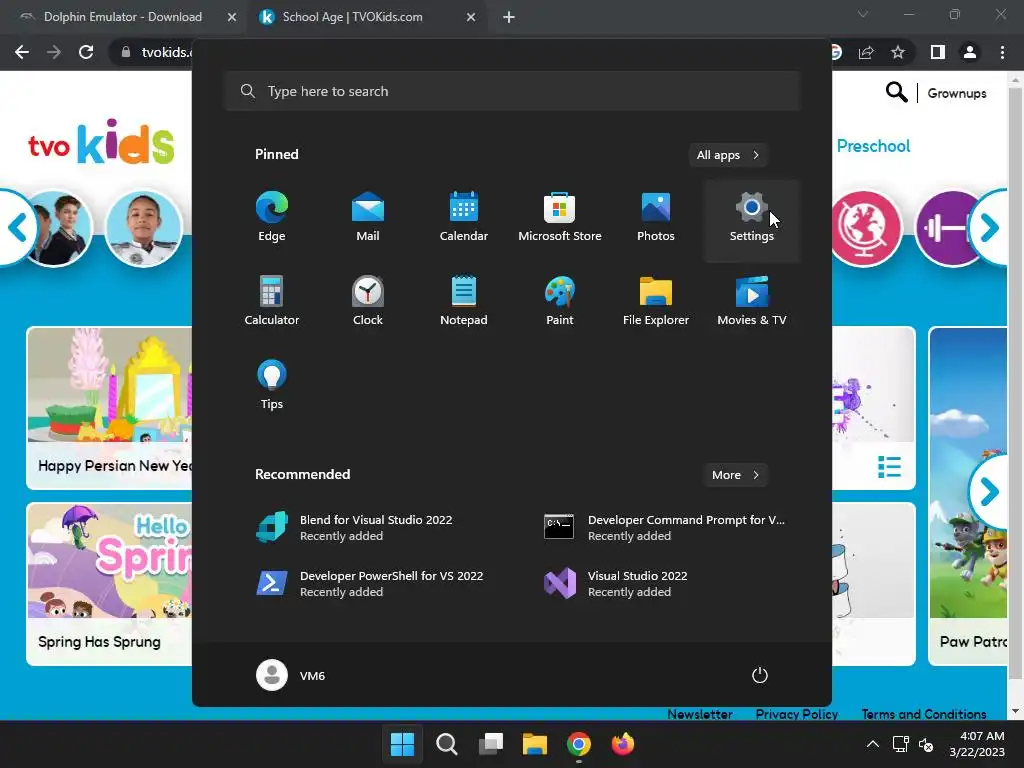Open Terms and Conditions link

pos(923,714)
